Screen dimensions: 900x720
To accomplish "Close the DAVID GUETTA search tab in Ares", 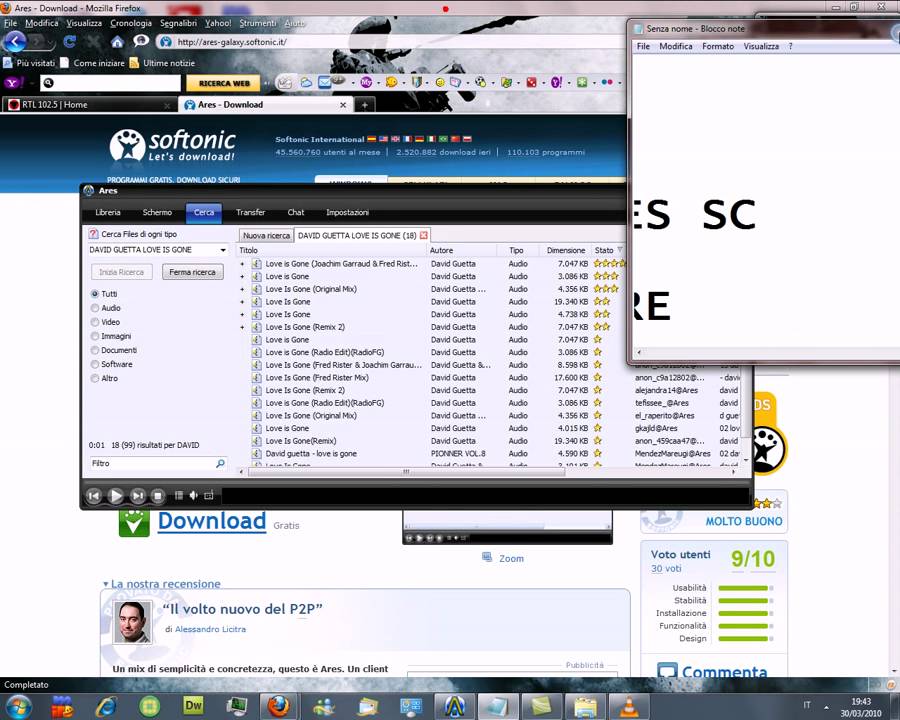I will pos(424,235).
